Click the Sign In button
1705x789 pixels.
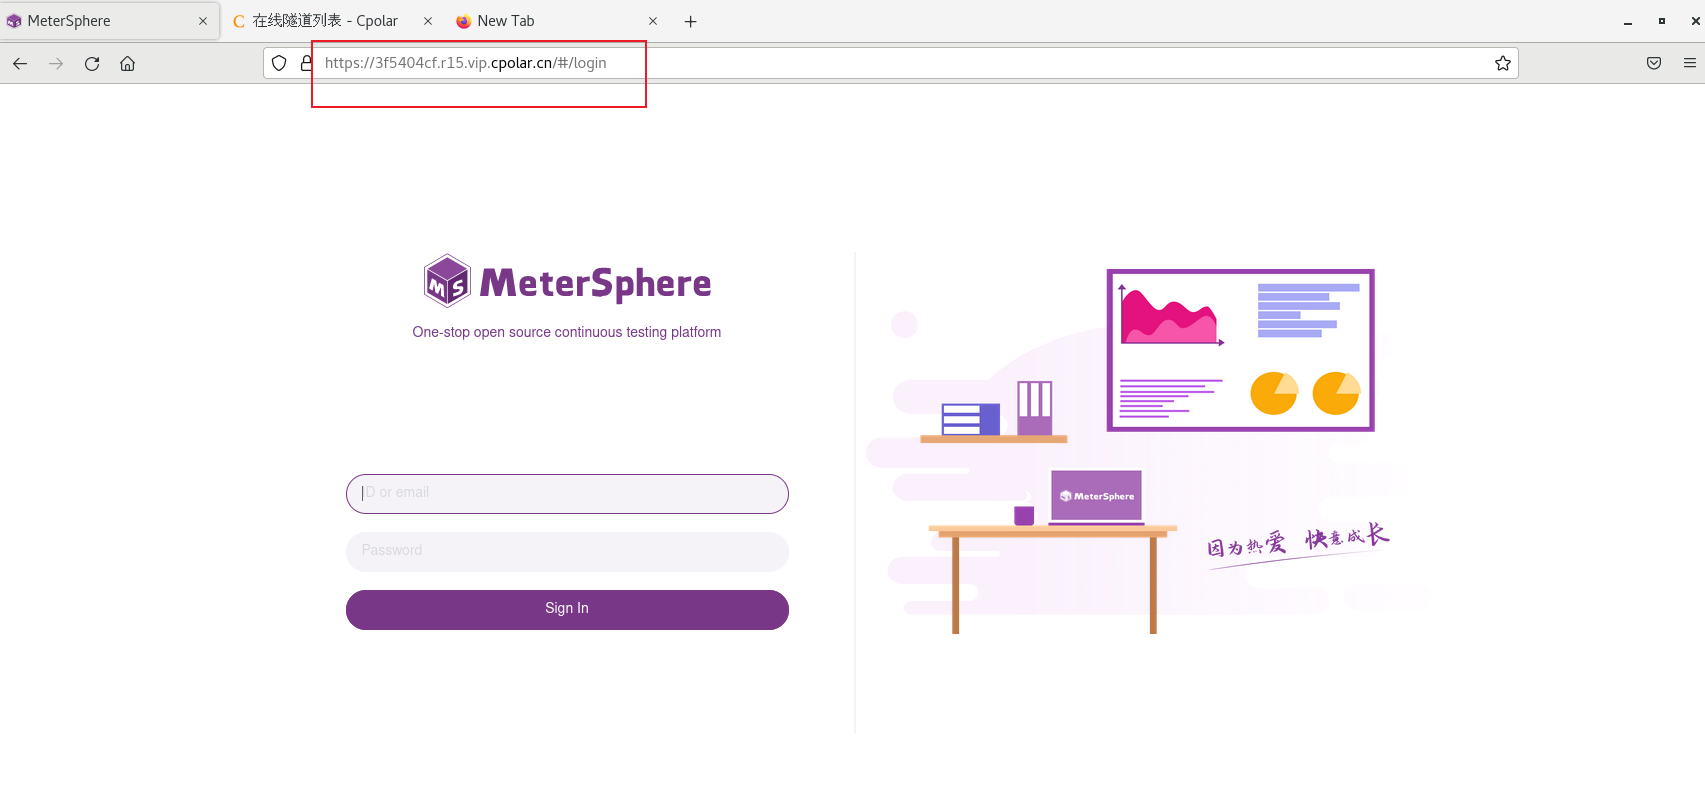[x=567, y=610]
